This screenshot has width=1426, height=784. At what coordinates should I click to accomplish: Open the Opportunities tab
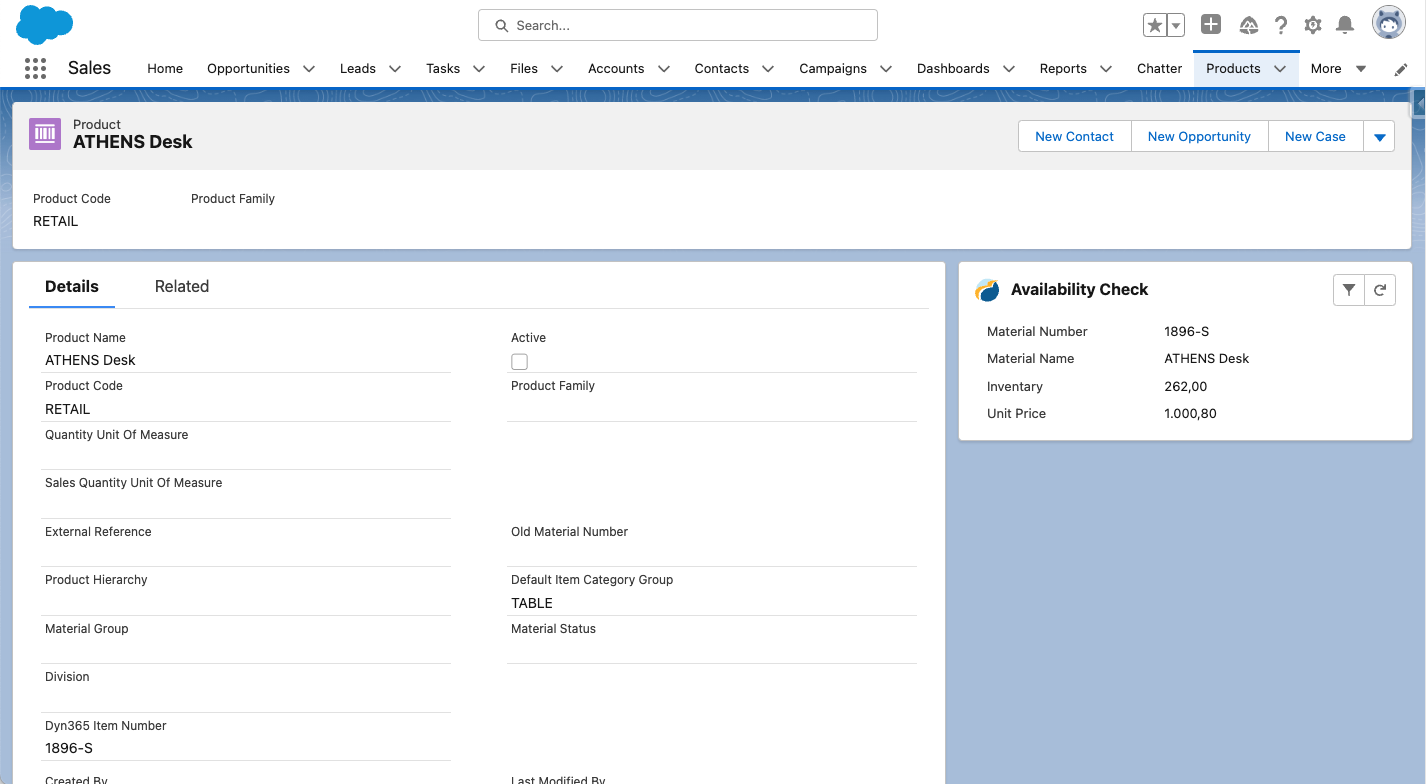pyautogui.click(x=248, y=69)
